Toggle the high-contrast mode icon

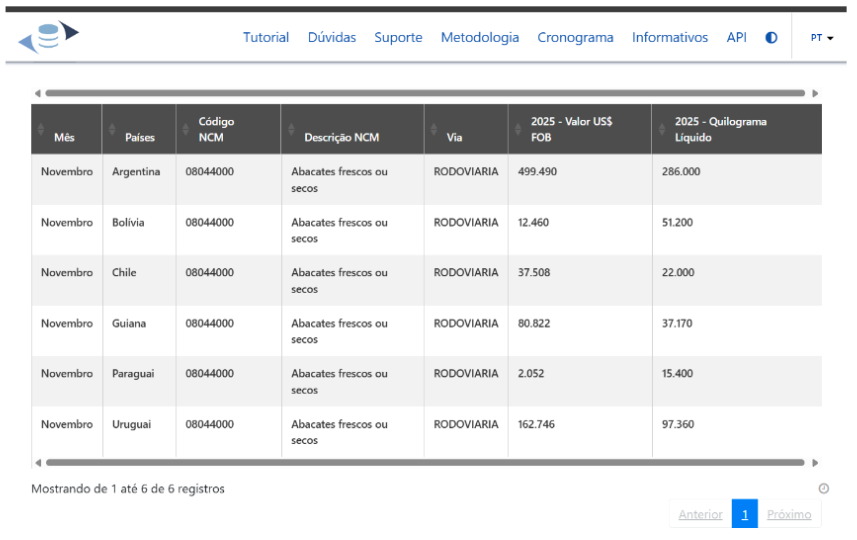point(771,38)
